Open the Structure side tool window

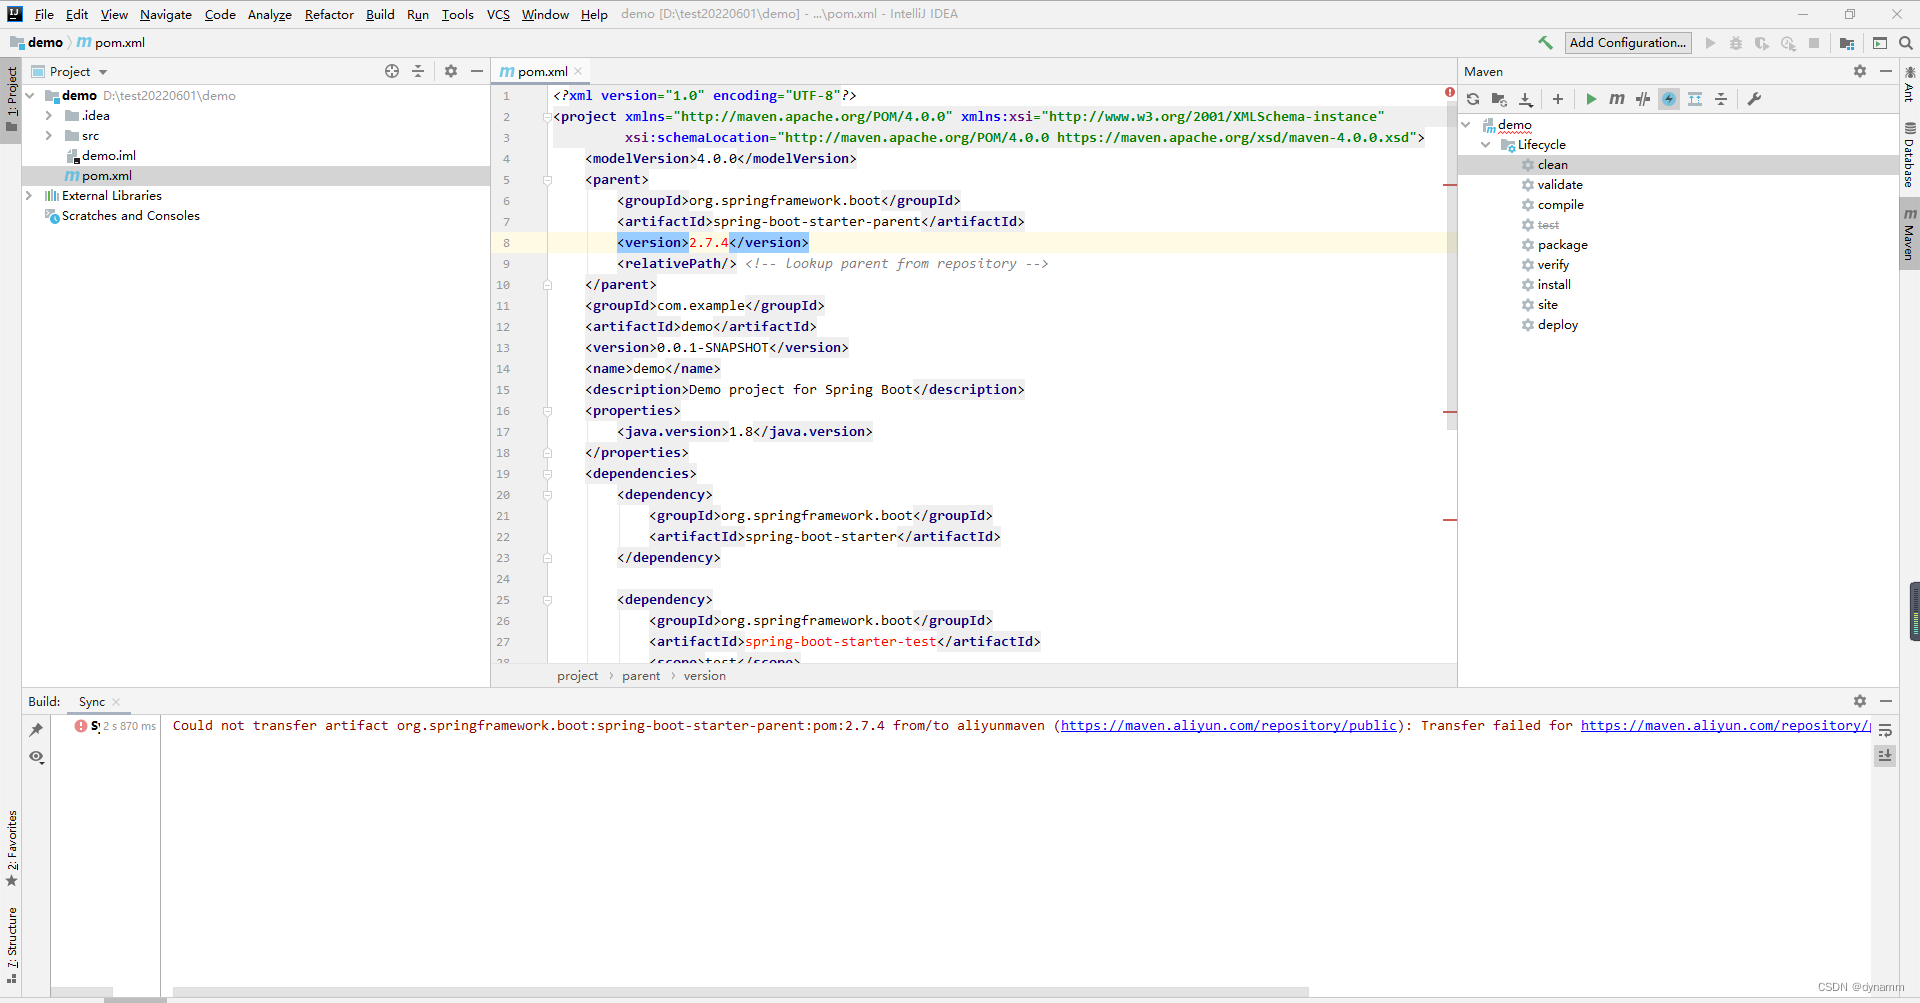[x=12, y=945]
